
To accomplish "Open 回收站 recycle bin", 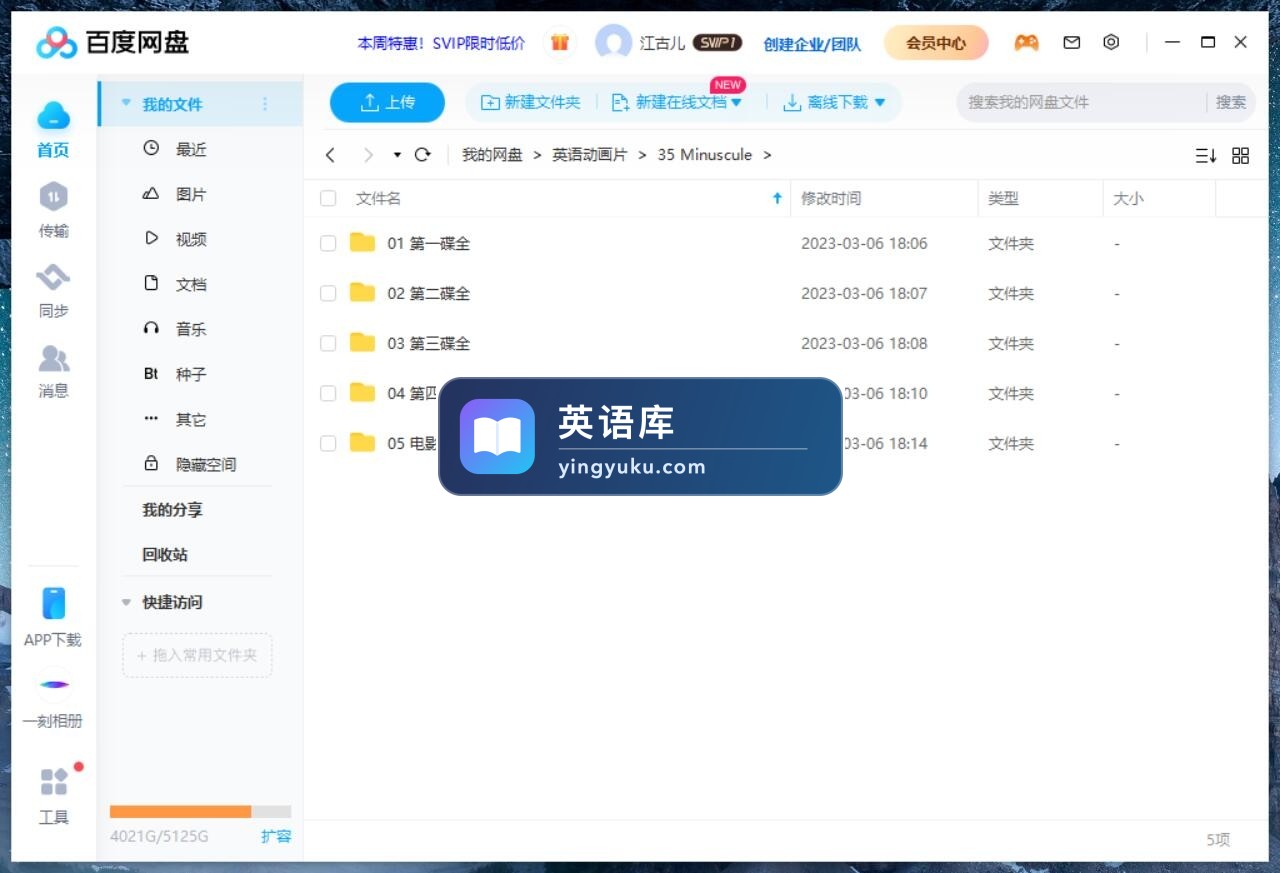I will [165, 554].
